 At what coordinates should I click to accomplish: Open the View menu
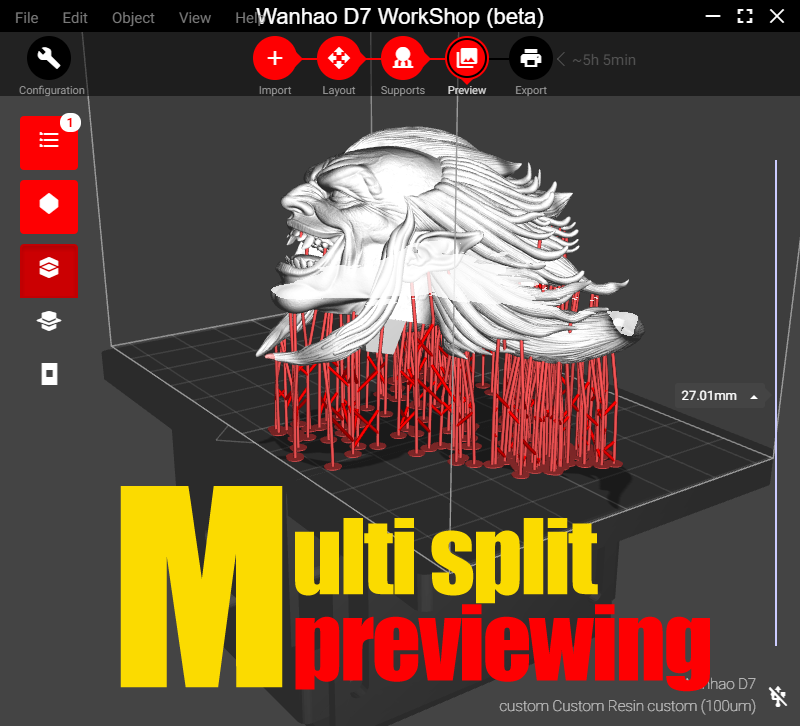[x=195, y=18]
